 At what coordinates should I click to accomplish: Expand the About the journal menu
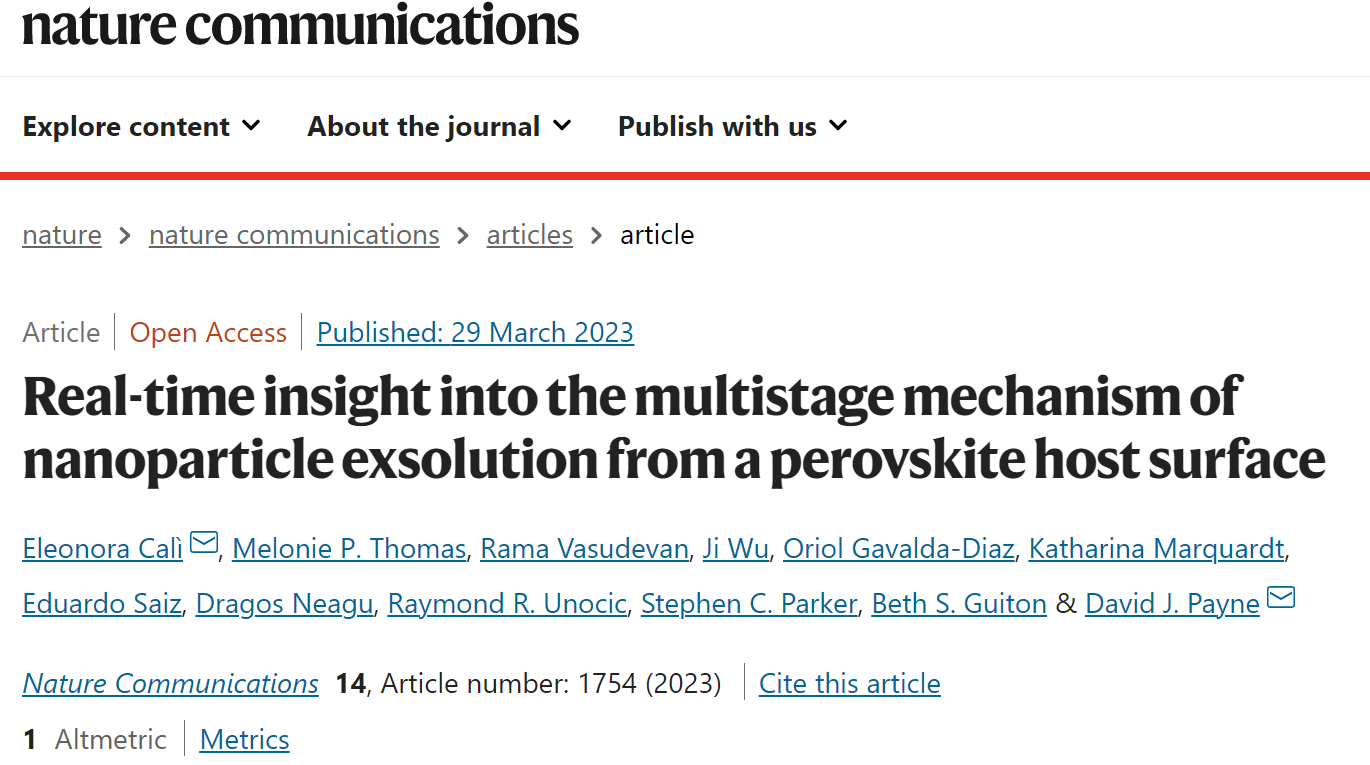point(439,126)
